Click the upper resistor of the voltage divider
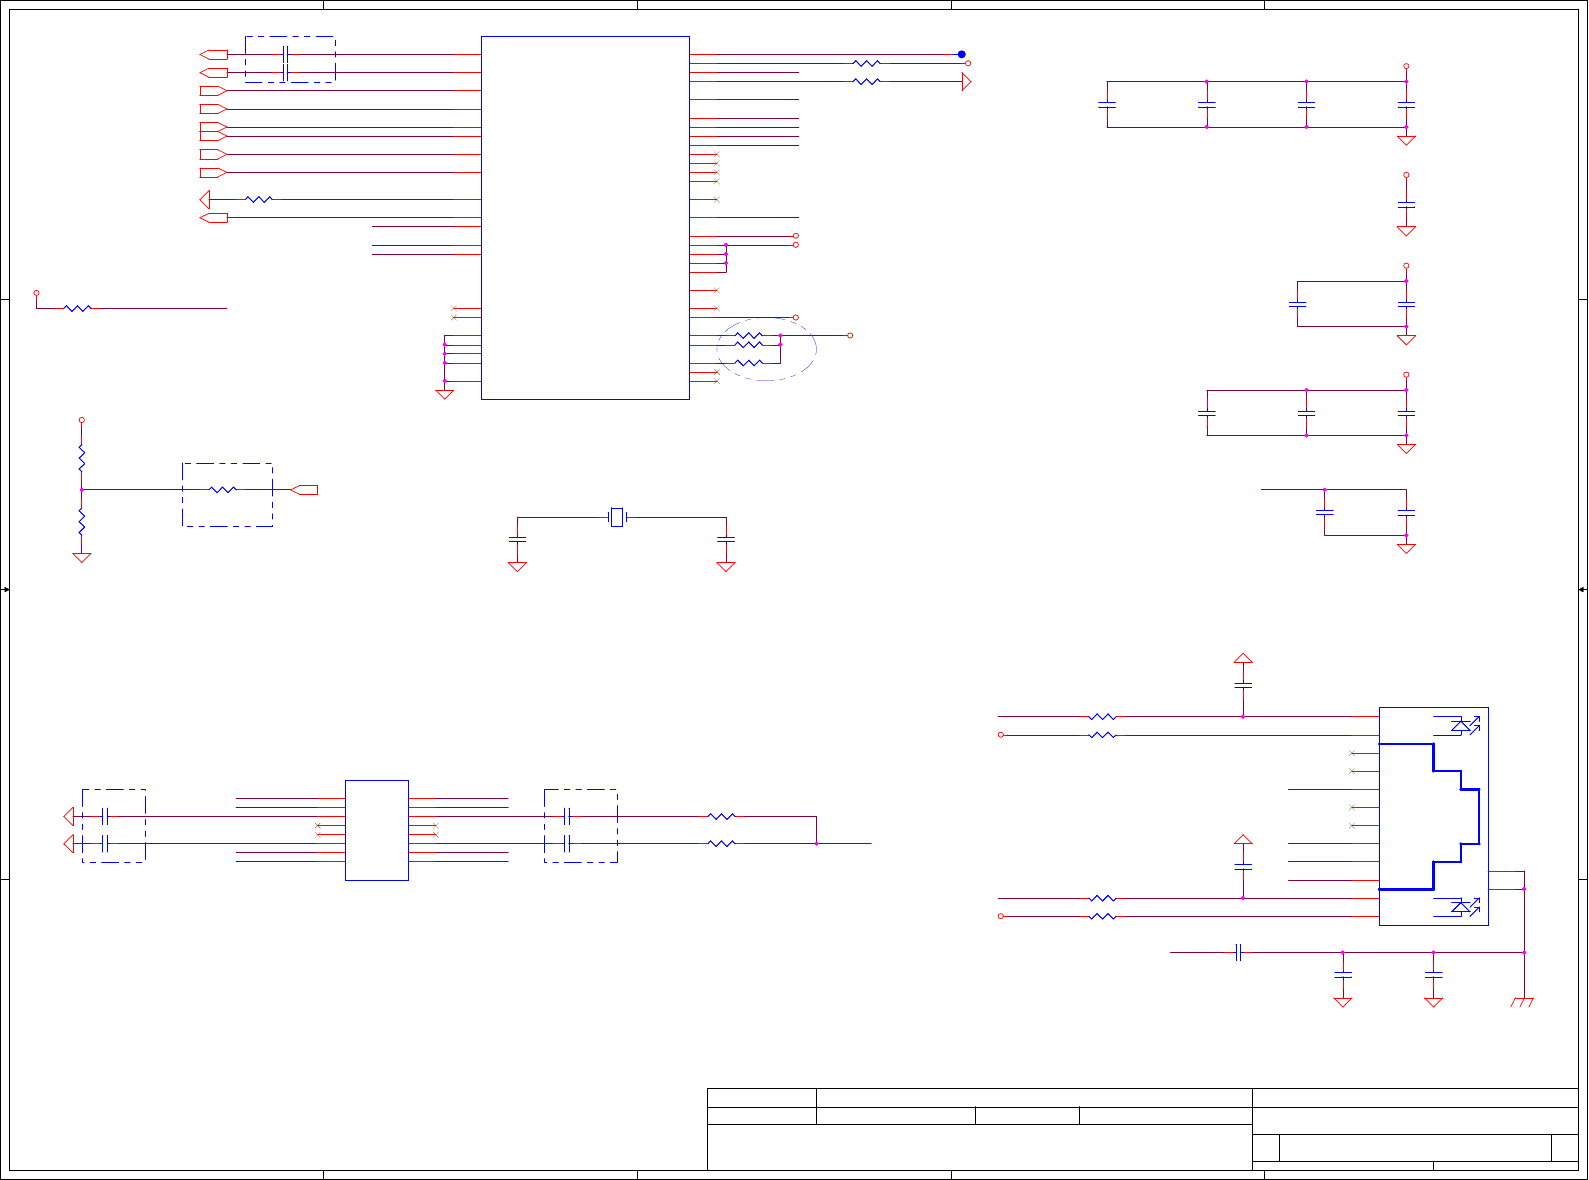Screen dimensions: 1589x1180 (82, 459)
